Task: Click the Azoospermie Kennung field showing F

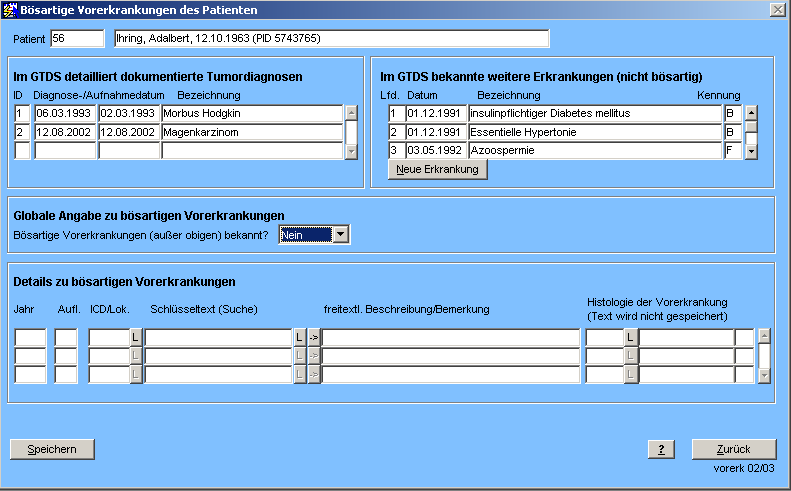Action: click(733, 151)
